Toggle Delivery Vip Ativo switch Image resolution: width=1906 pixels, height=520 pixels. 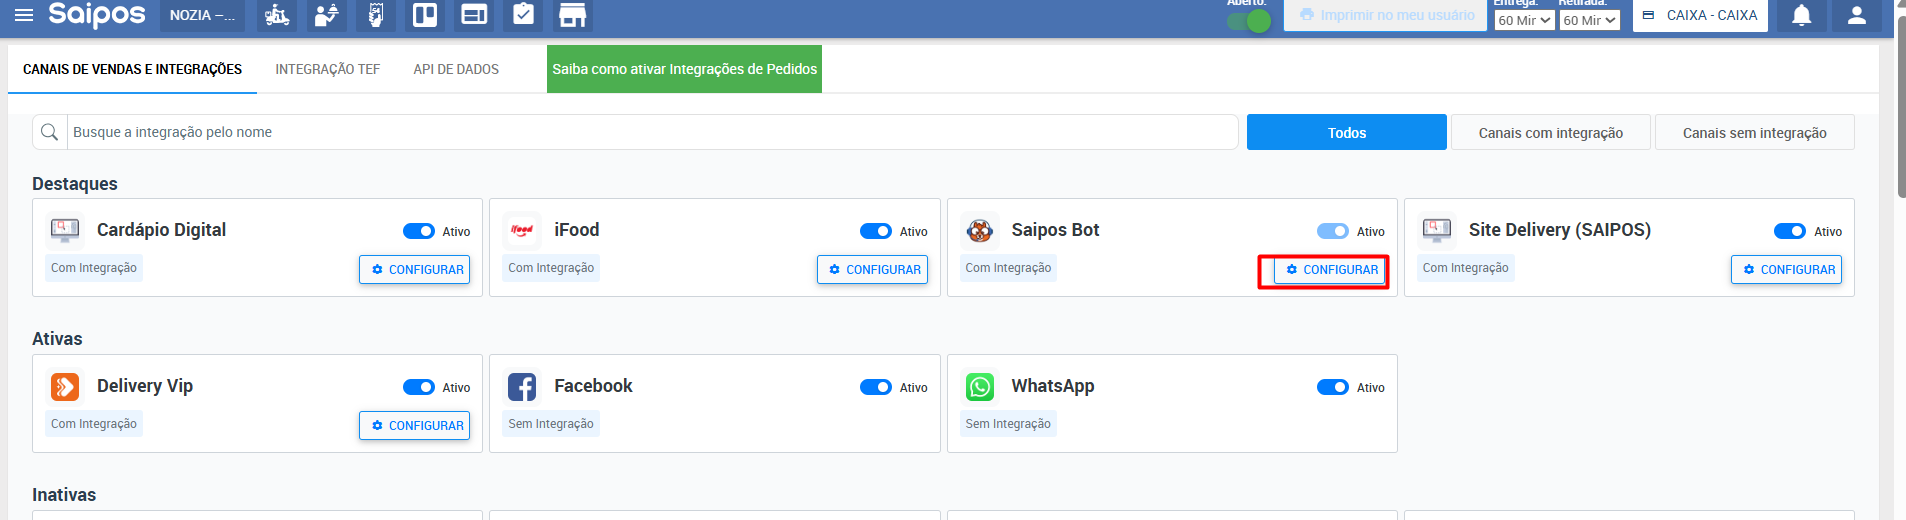(x=419, y=387)
